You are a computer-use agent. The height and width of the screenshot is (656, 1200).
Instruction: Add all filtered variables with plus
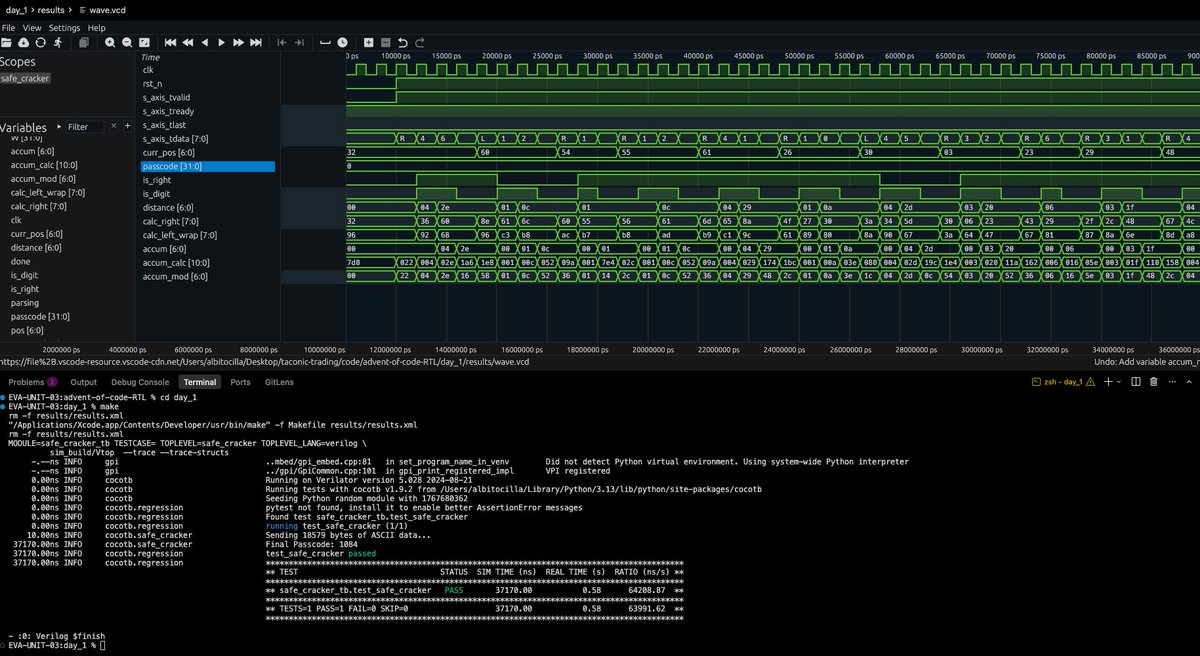coord(127,127)
